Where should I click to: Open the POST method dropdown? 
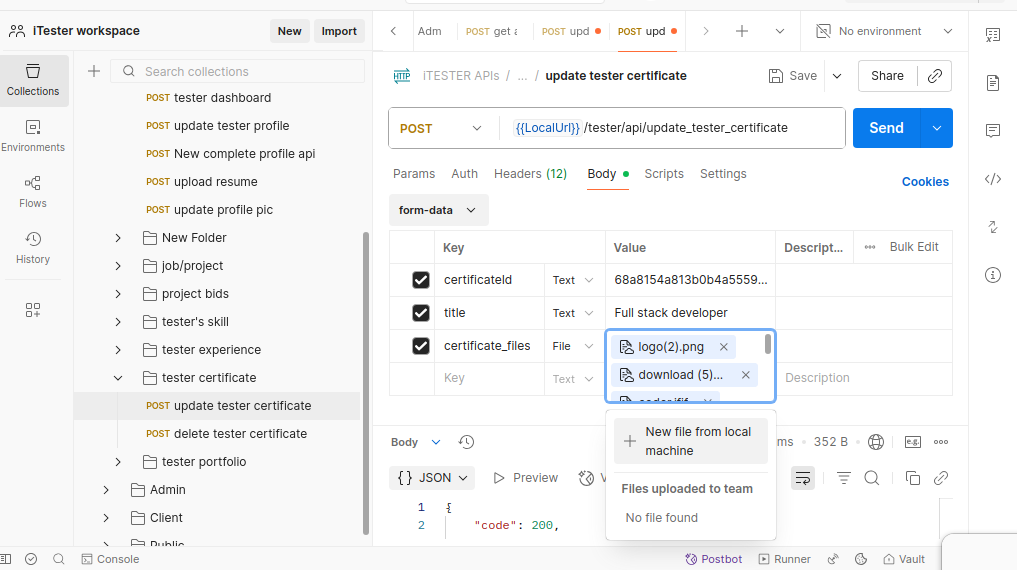click(x=441, y=128)
